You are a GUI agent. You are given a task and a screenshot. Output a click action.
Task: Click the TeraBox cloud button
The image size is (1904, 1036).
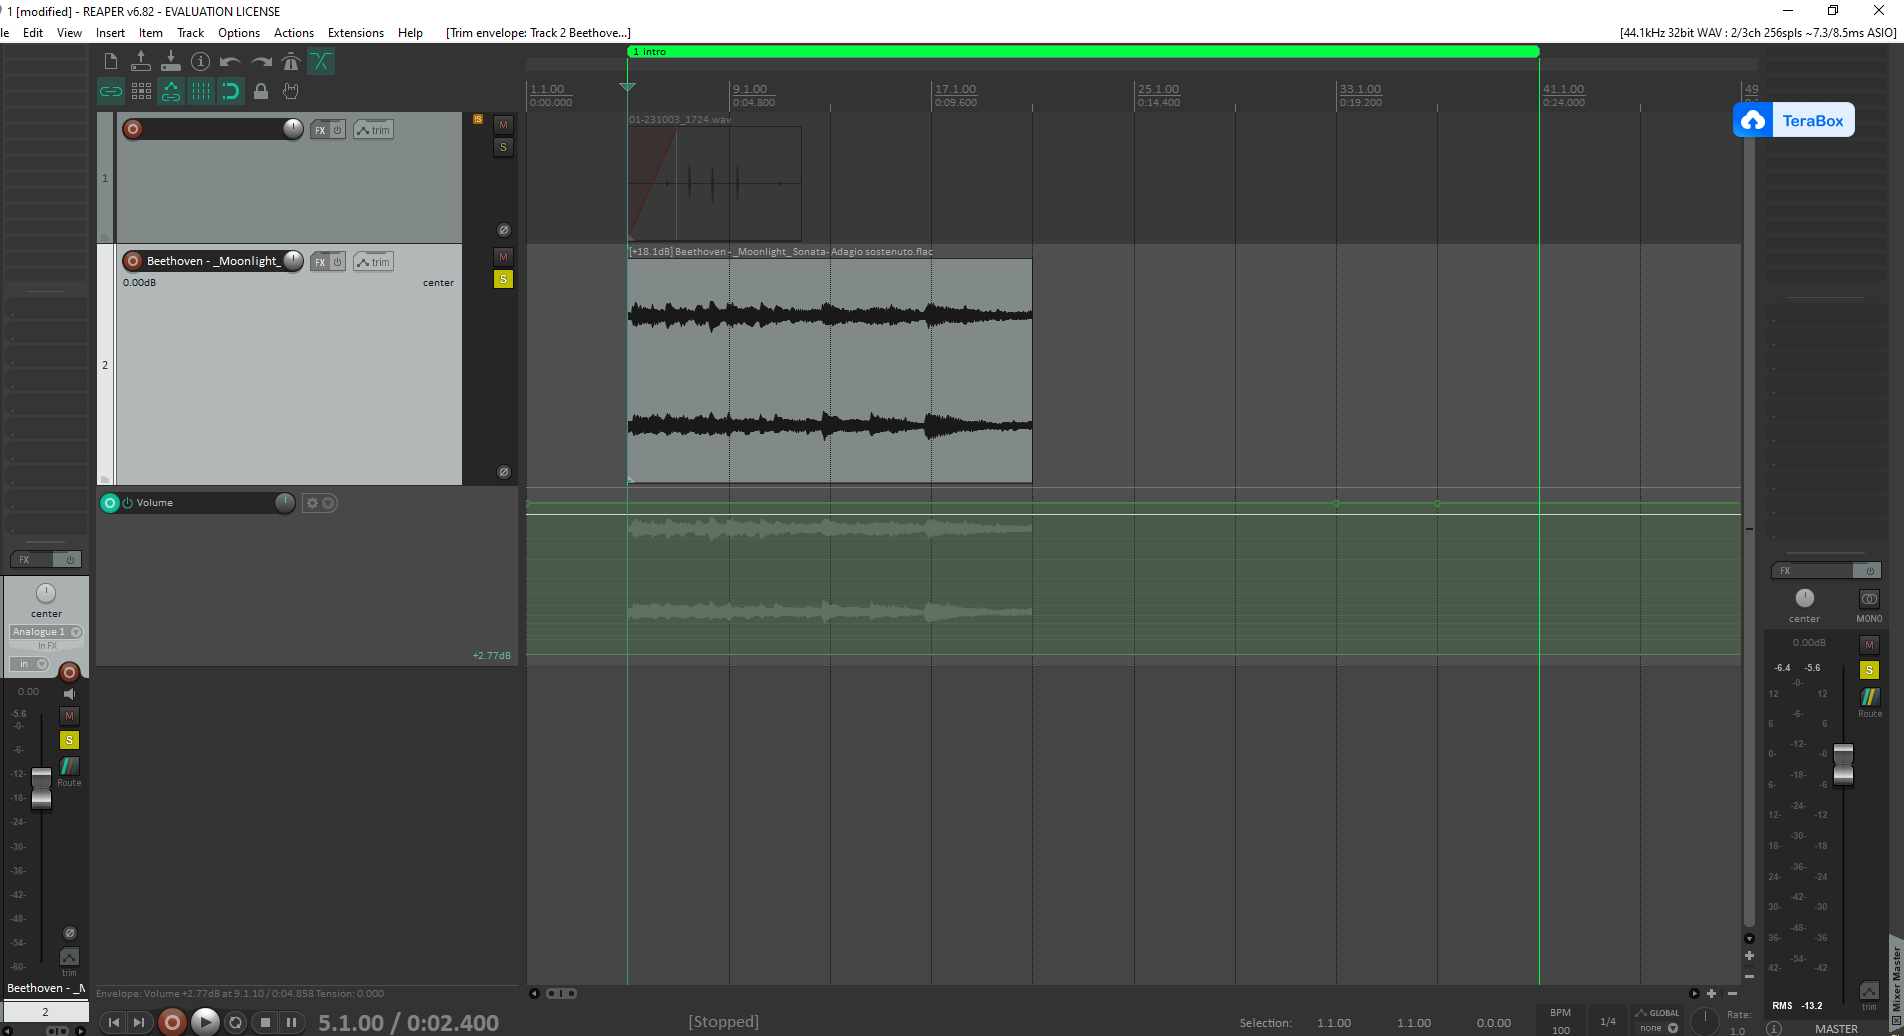1794,120
